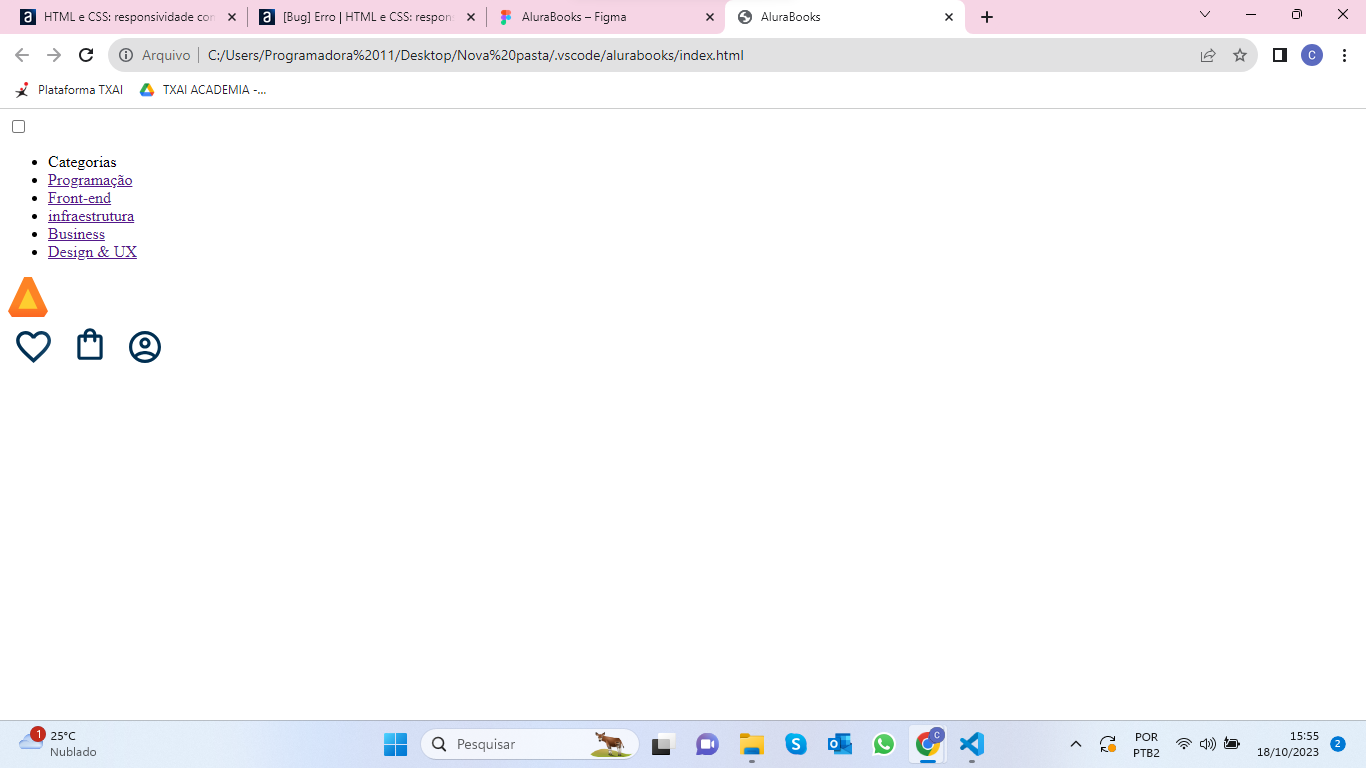Click the user profile circle icon

pos(145,346)
